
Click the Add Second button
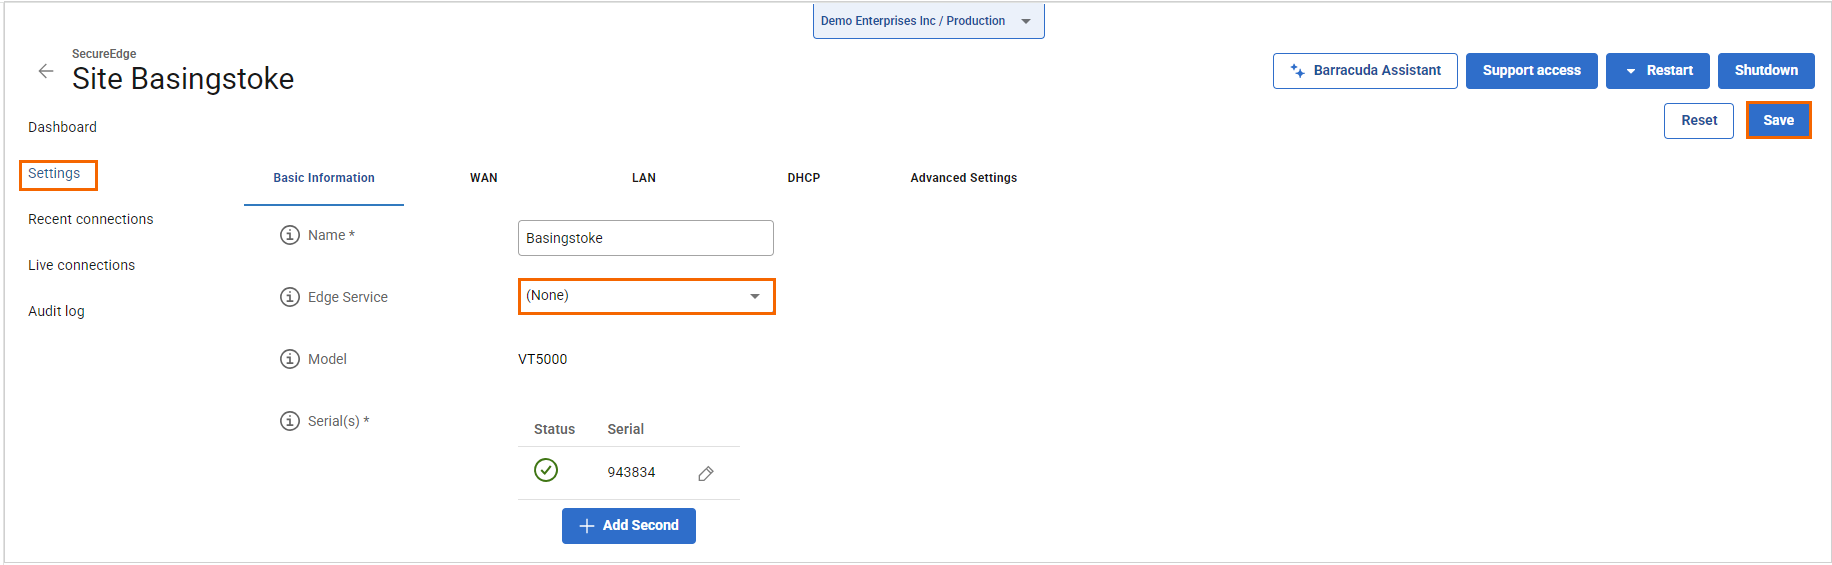[x=628, y=526]
